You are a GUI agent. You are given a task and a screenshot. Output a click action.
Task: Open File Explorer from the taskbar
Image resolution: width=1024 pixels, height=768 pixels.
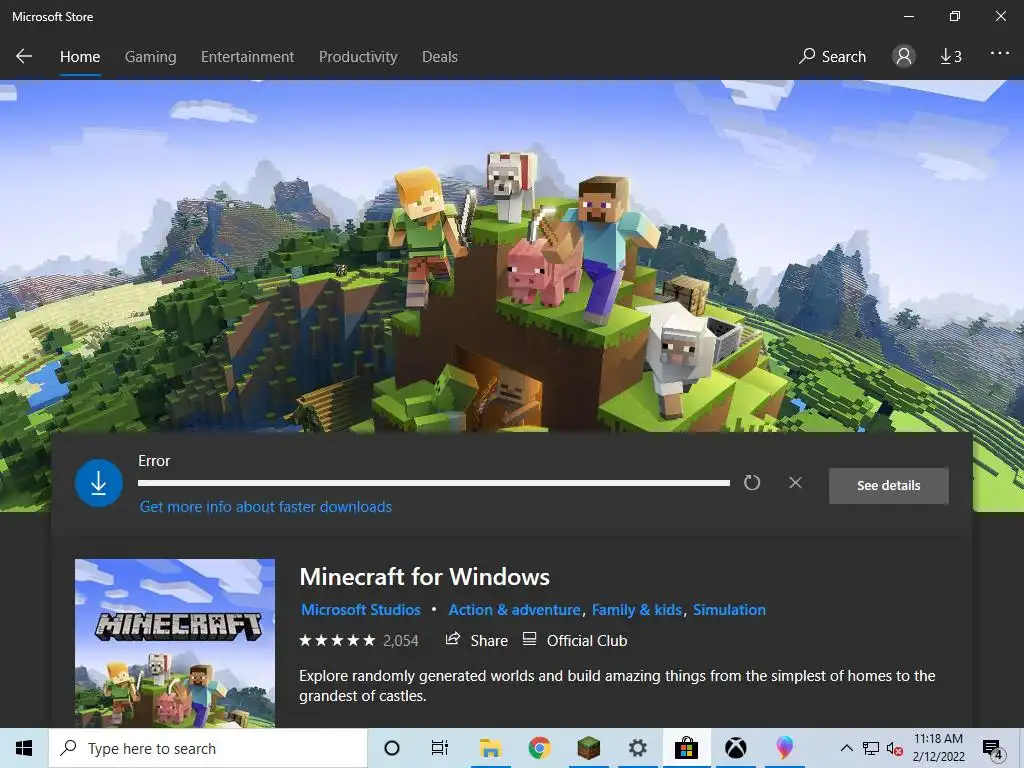(490, 748)
